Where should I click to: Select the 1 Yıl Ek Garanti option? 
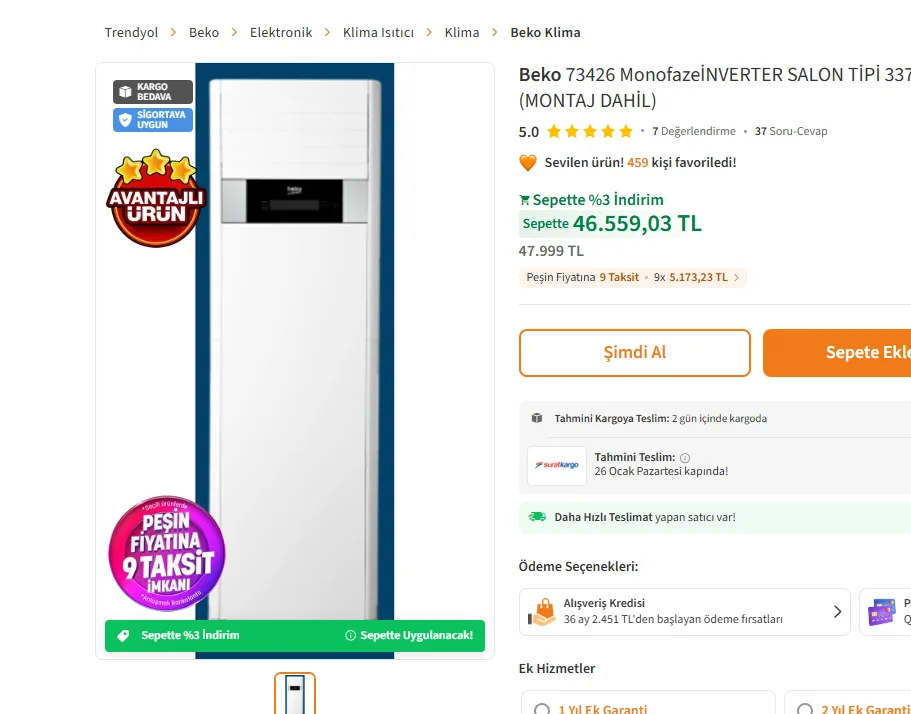542,709
